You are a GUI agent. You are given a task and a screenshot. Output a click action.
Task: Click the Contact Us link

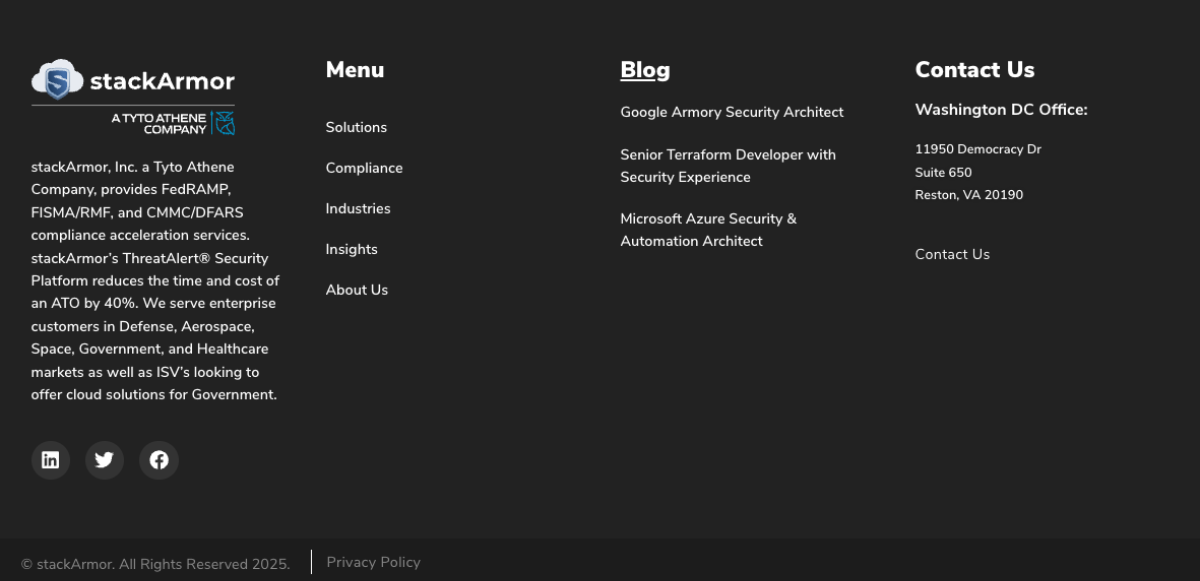click(x=952, y=254)
